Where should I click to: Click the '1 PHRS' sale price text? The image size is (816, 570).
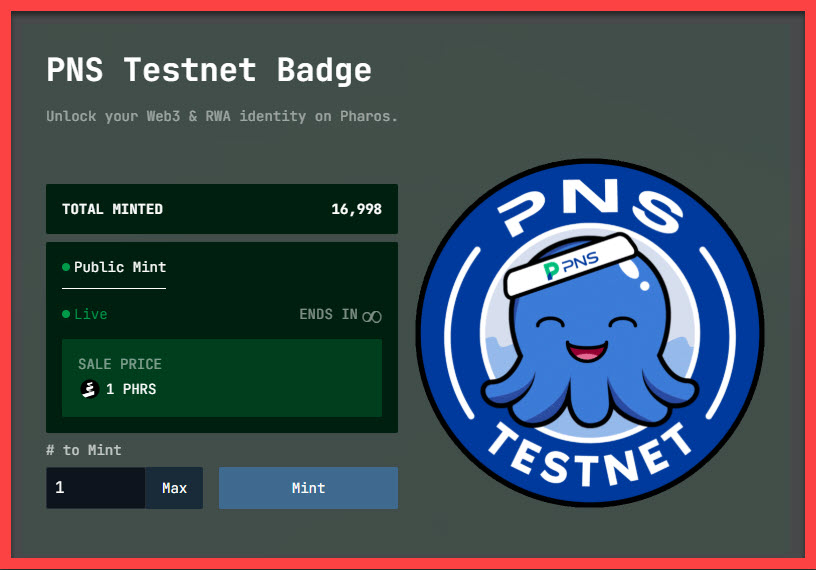coord(131,389)
